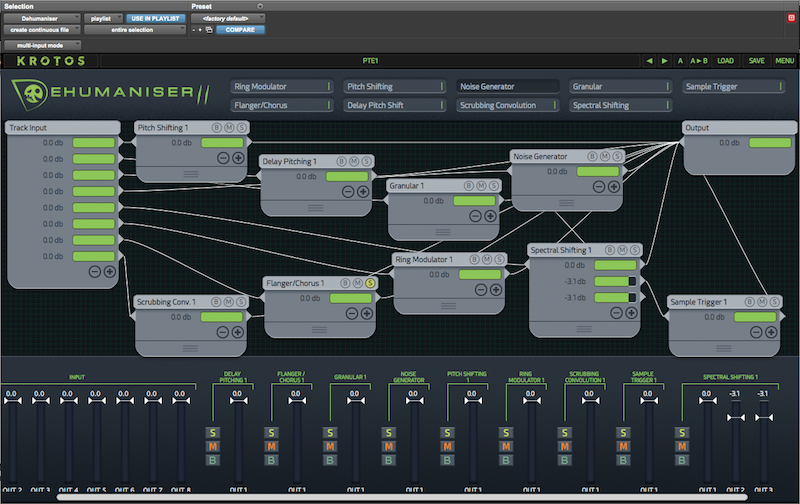Viewport: 800px width, 504px height.
Task: Open the multi-input mode dropdown
Action: pos(41,45)
